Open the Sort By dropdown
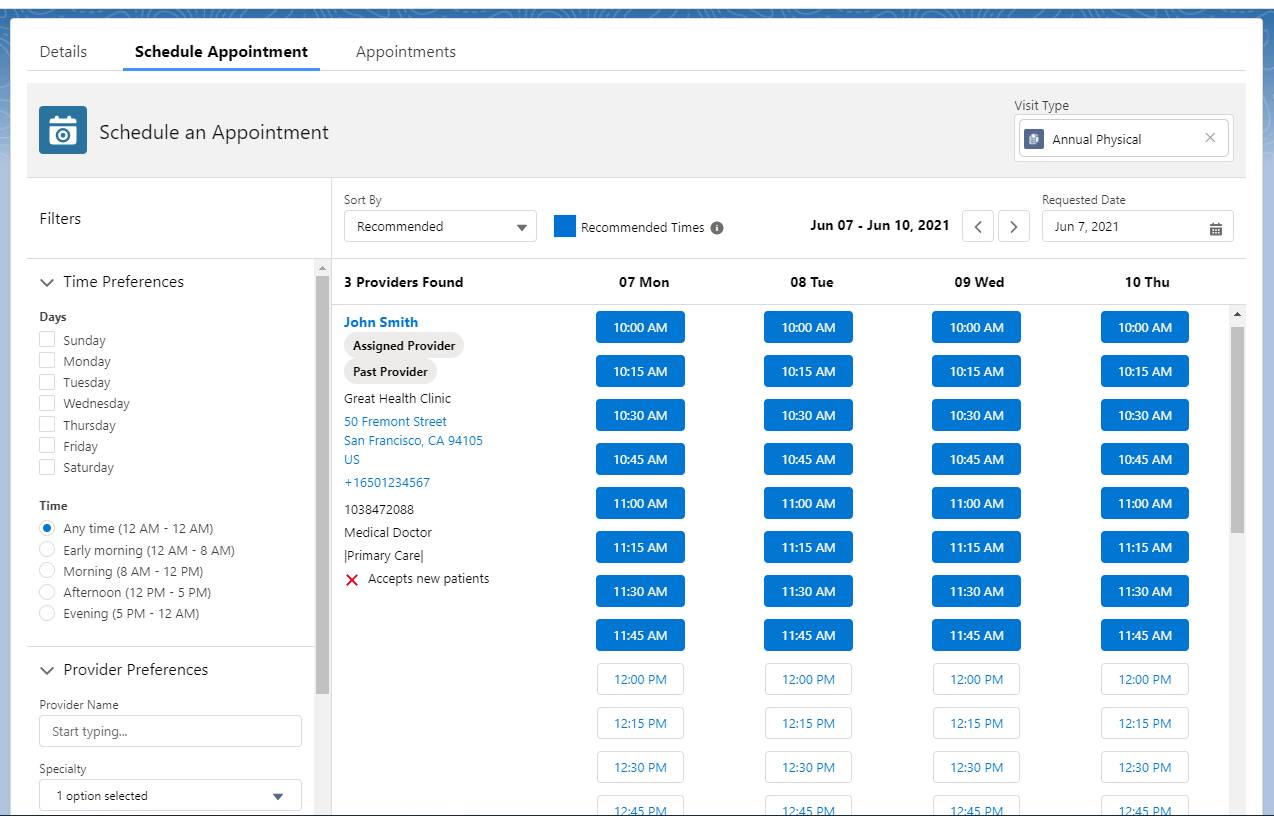Screen dimensions: 1274x816 tap(440, 226)
